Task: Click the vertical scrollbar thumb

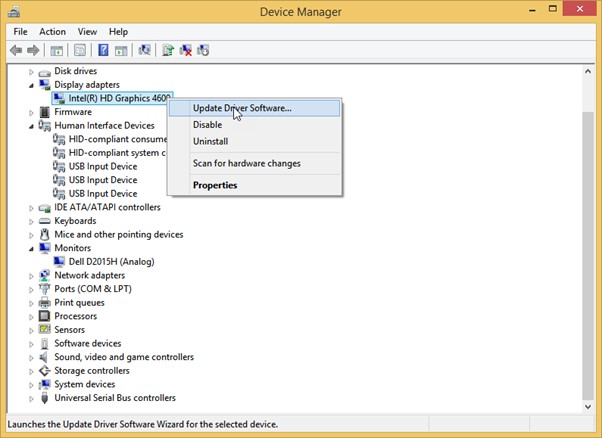Action: (x=588, y=255)
